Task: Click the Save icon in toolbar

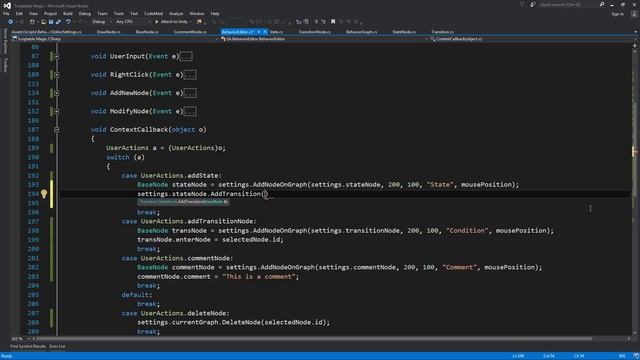Action: (x=51, y=22)
